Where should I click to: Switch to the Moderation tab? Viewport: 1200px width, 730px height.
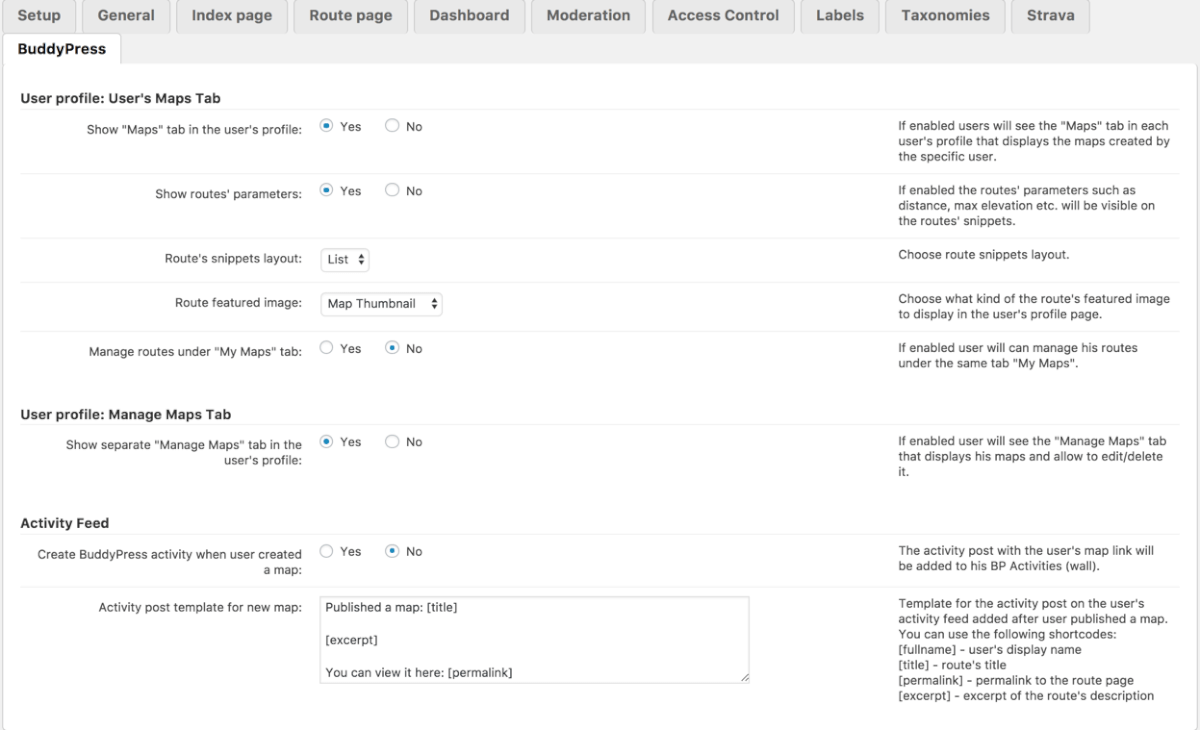(590, 16)
